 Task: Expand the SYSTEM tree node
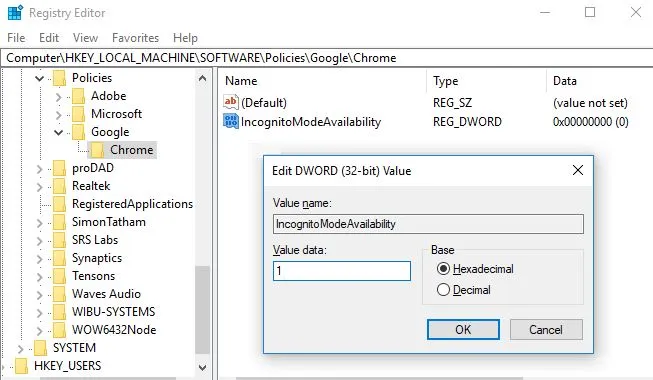(x=20, y=348)
